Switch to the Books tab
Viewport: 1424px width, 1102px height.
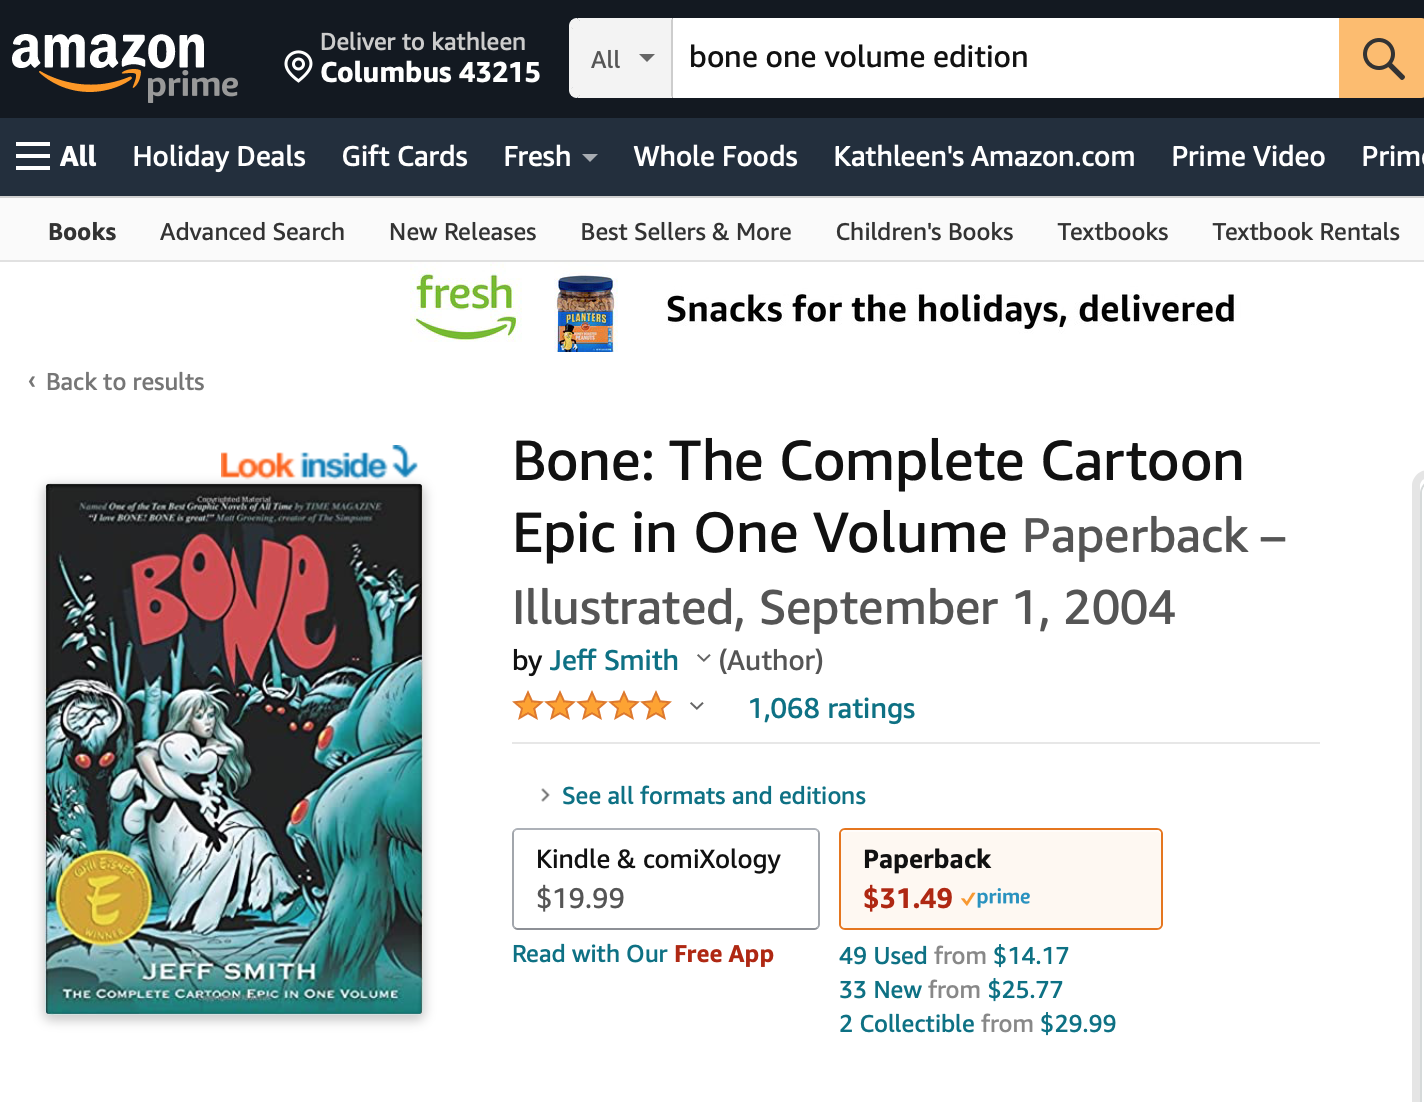click(81, 231)
